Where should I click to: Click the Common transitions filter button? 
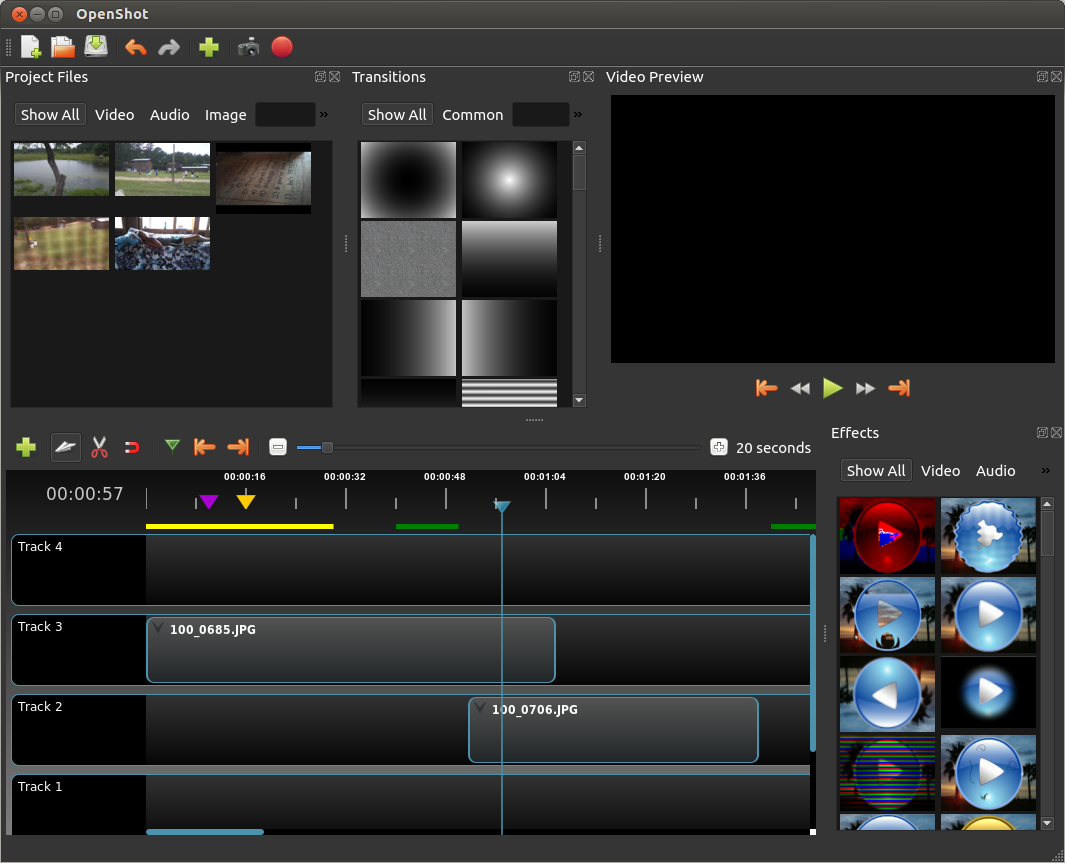click(472, 115)
